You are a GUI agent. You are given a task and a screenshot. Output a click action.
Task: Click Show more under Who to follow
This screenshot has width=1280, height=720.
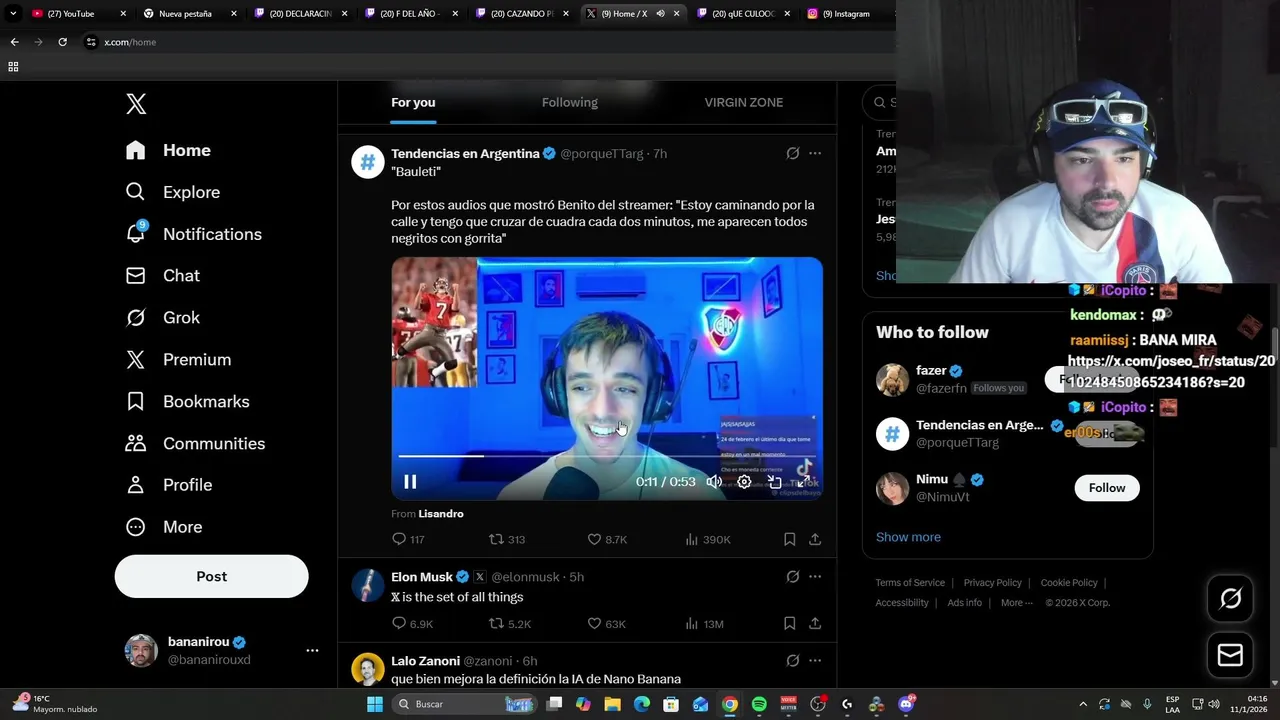pyautogui.click(x=908, y=537)
